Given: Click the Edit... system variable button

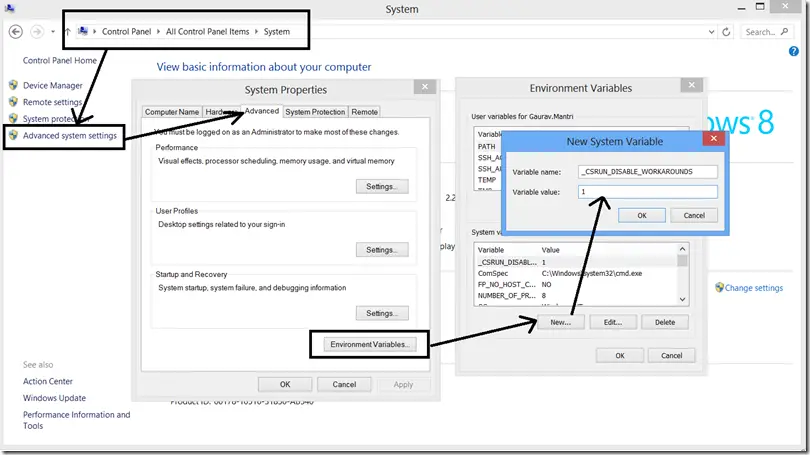Looking at the screenshot, I should tap(613, 322).
